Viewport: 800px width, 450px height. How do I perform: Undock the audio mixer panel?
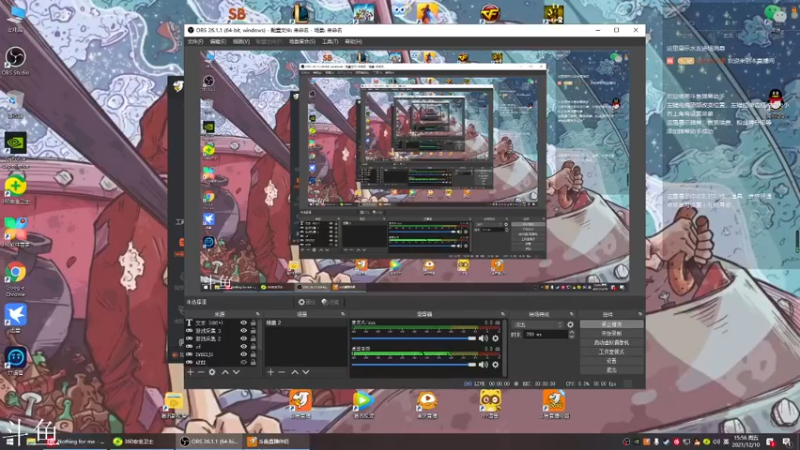click(x=503, y=314)
